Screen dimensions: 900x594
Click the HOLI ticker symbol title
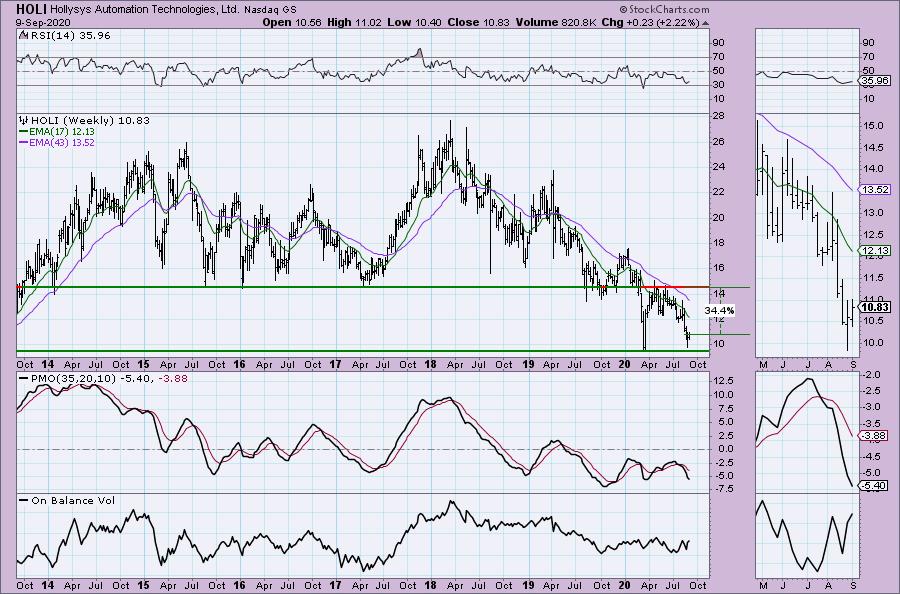(31, 9)
